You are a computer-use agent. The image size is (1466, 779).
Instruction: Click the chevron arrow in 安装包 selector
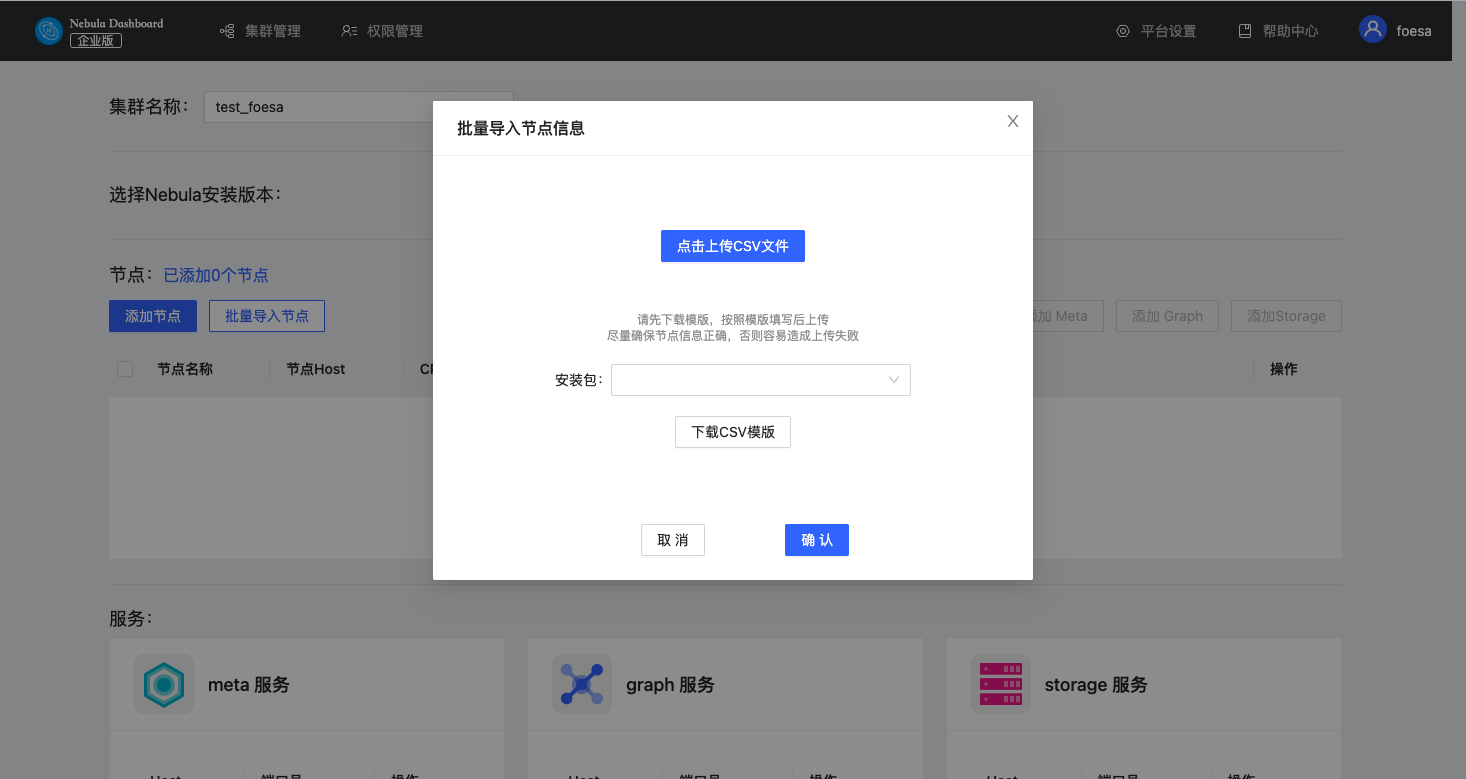pos(894,380)
